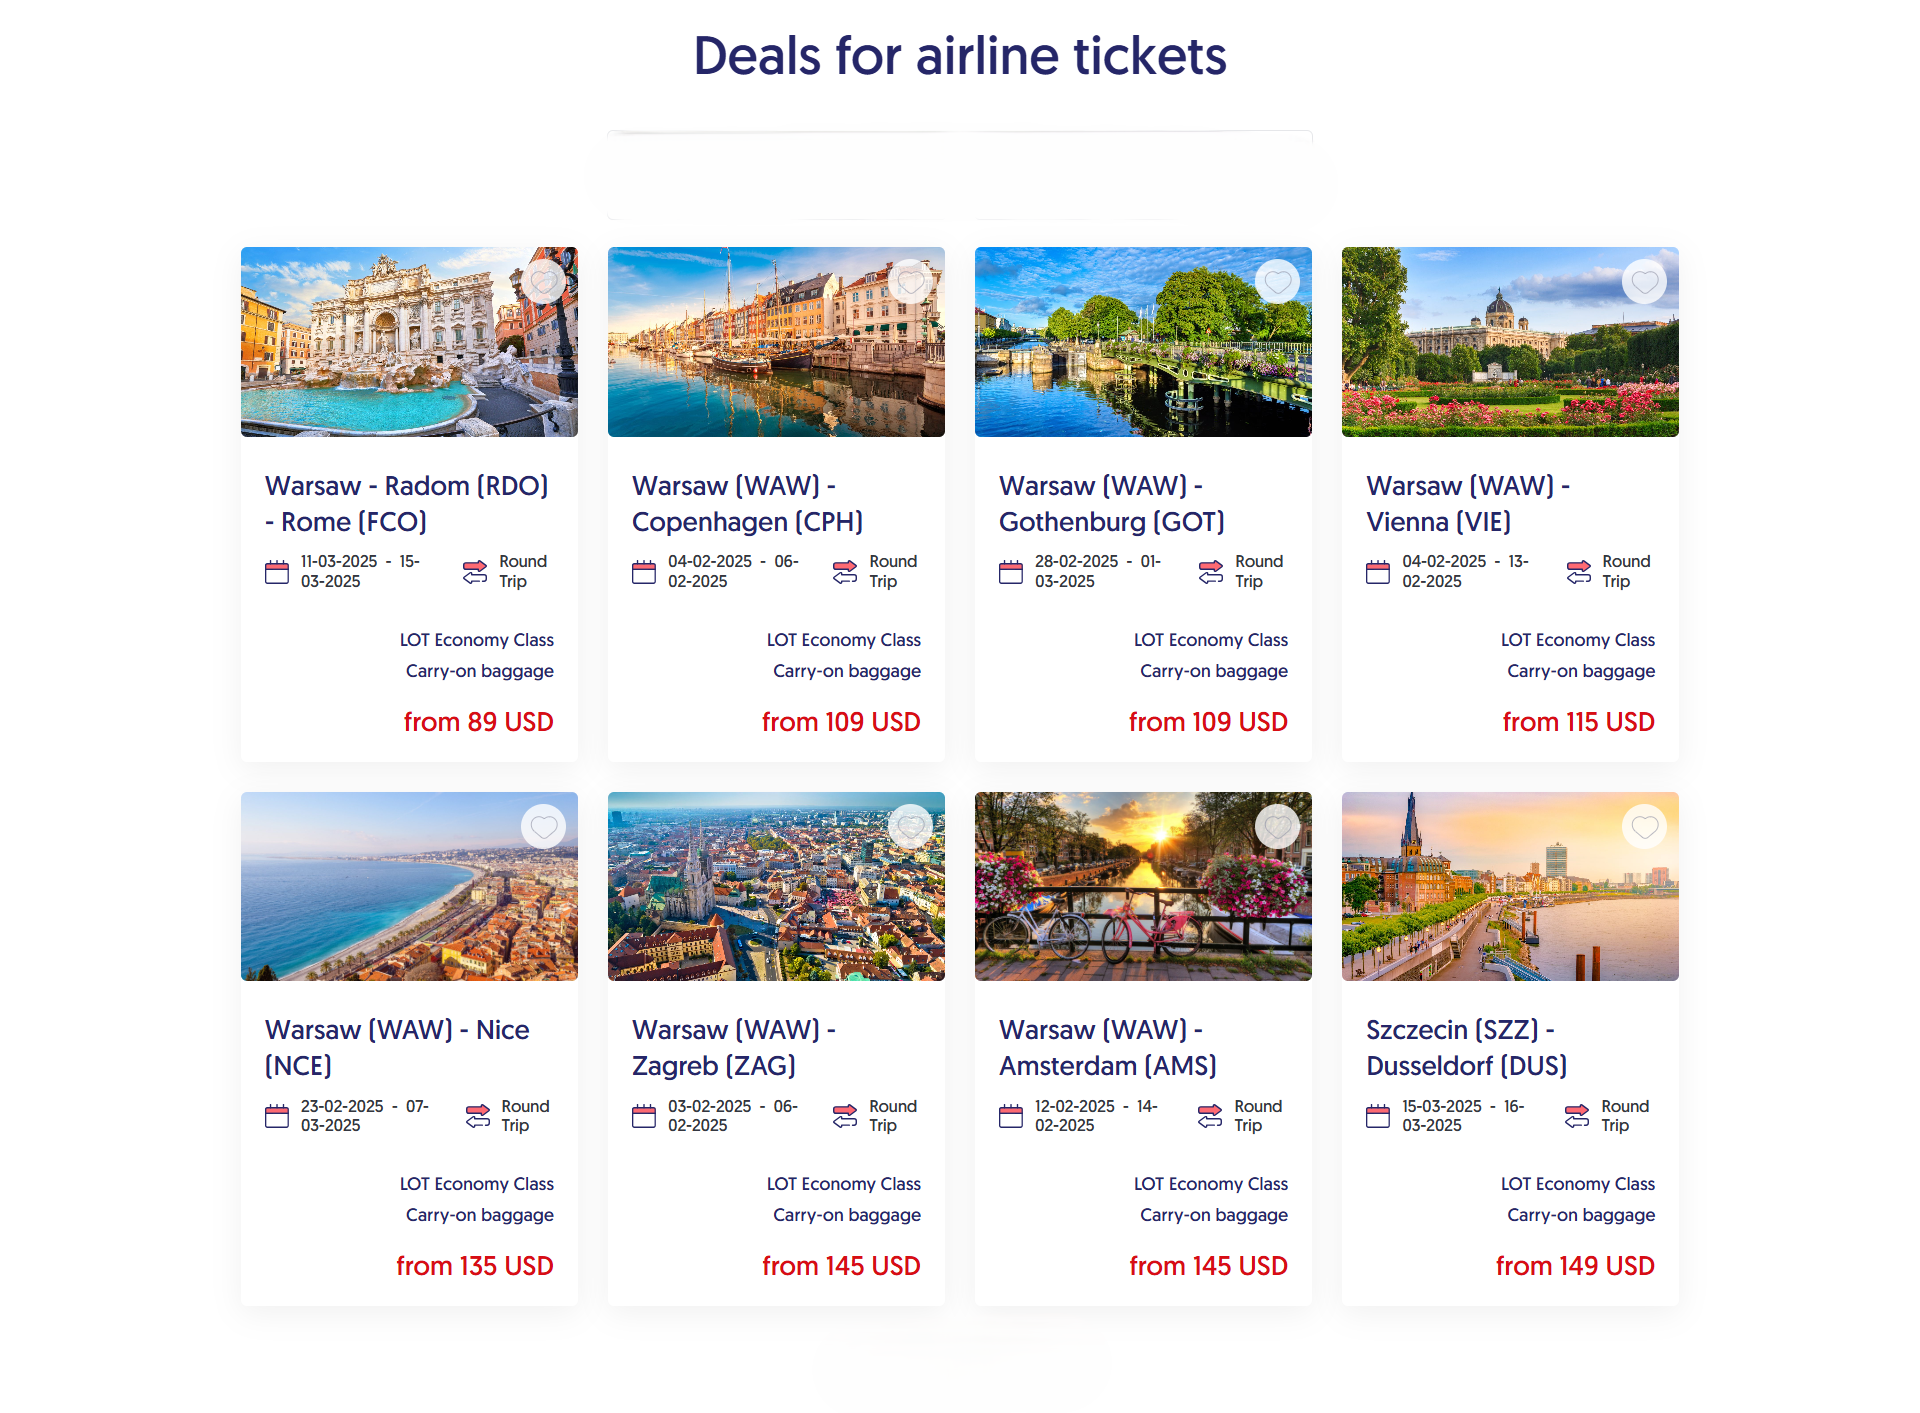Click the 'from 145 USD' Amsterdam price
1920x1413 pixels.
click(x=1208, y=1266)
